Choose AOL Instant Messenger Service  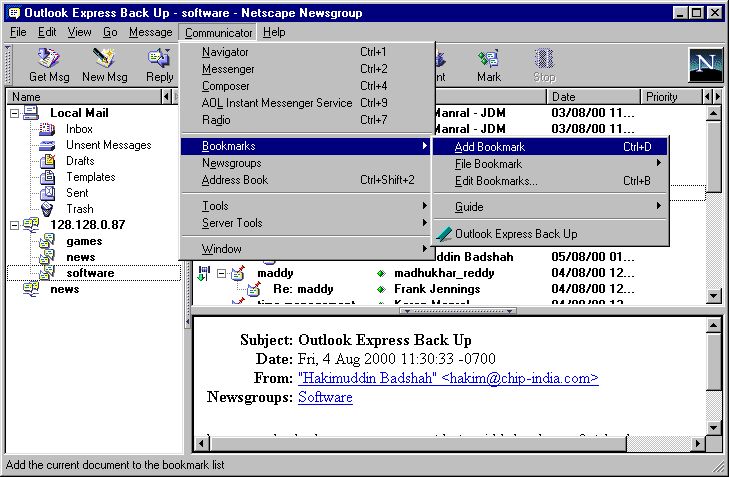point(305,103)
